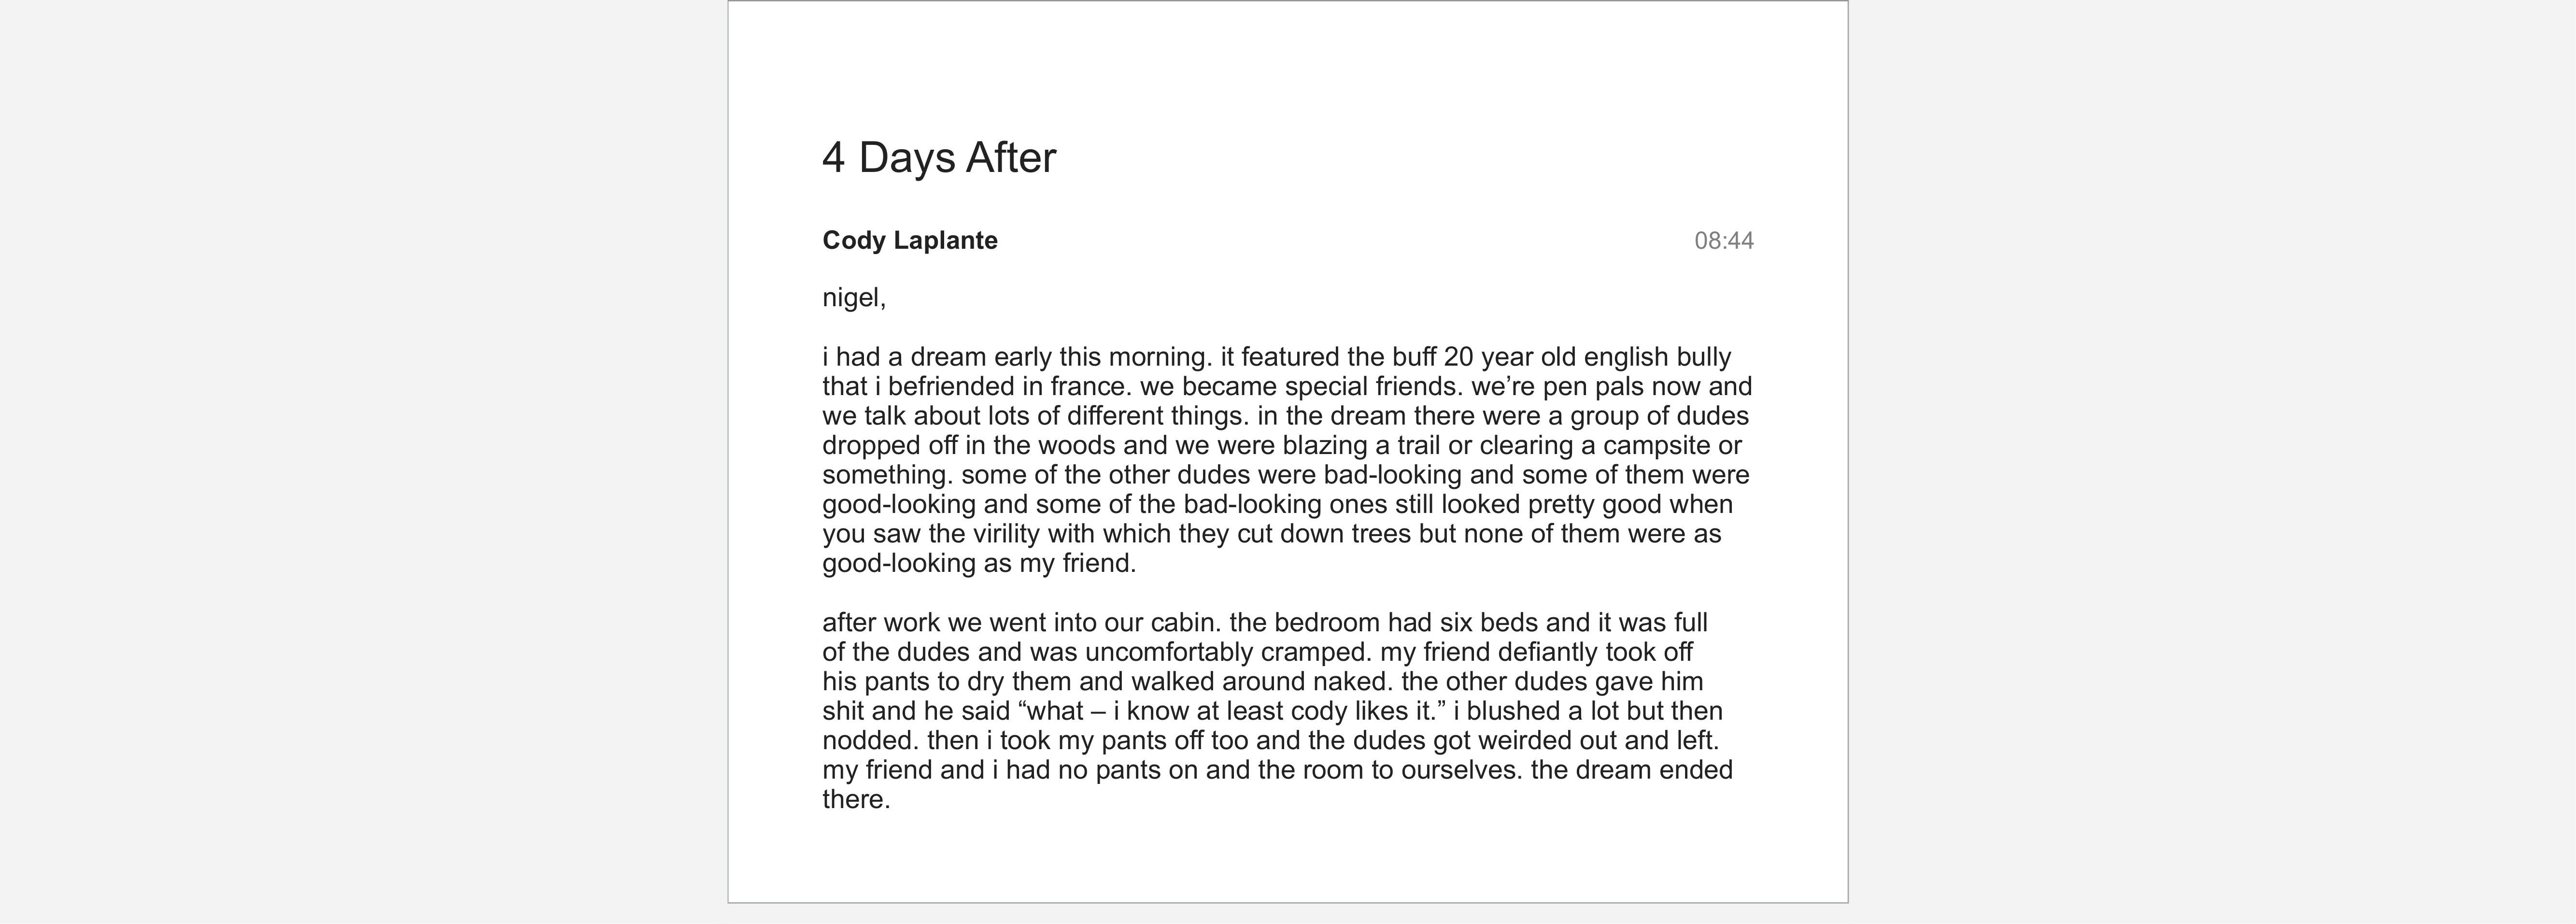Click the greeting line "nigel,"
Viewport: 2576px width, 924px height.
854,298
